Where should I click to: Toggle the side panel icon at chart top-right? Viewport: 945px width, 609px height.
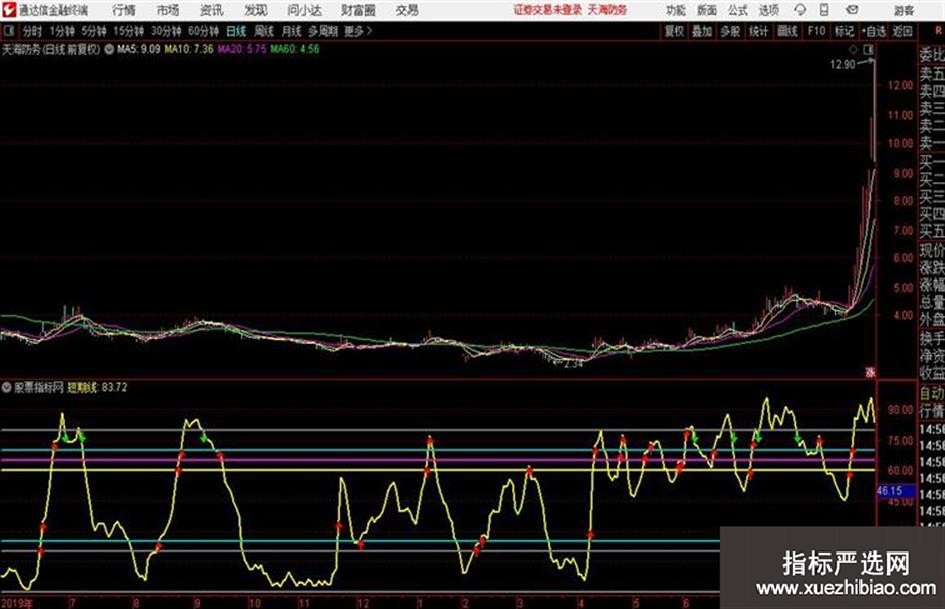pyautogui.click(x=868, y=50)
